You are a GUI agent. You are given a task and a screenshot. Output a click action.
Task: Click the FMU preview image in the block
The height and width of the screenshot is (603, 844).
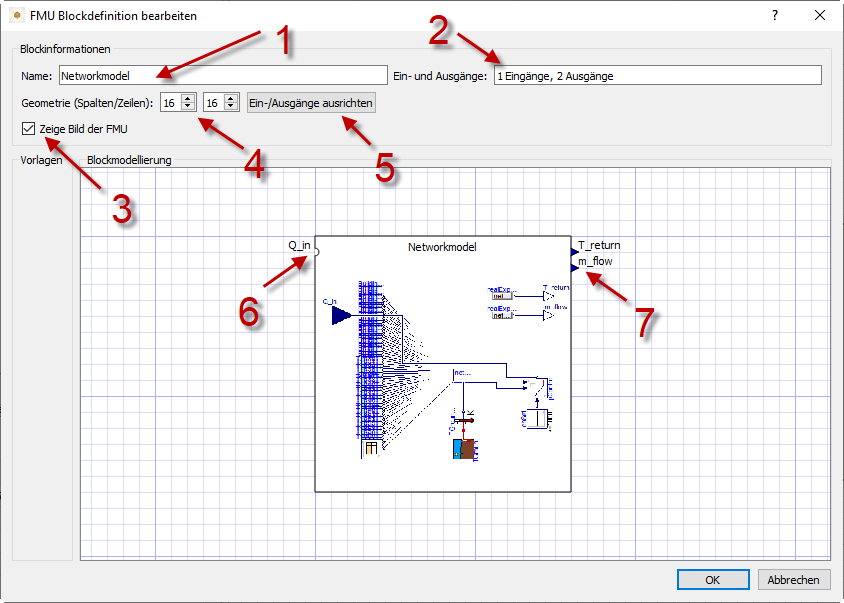446,369
